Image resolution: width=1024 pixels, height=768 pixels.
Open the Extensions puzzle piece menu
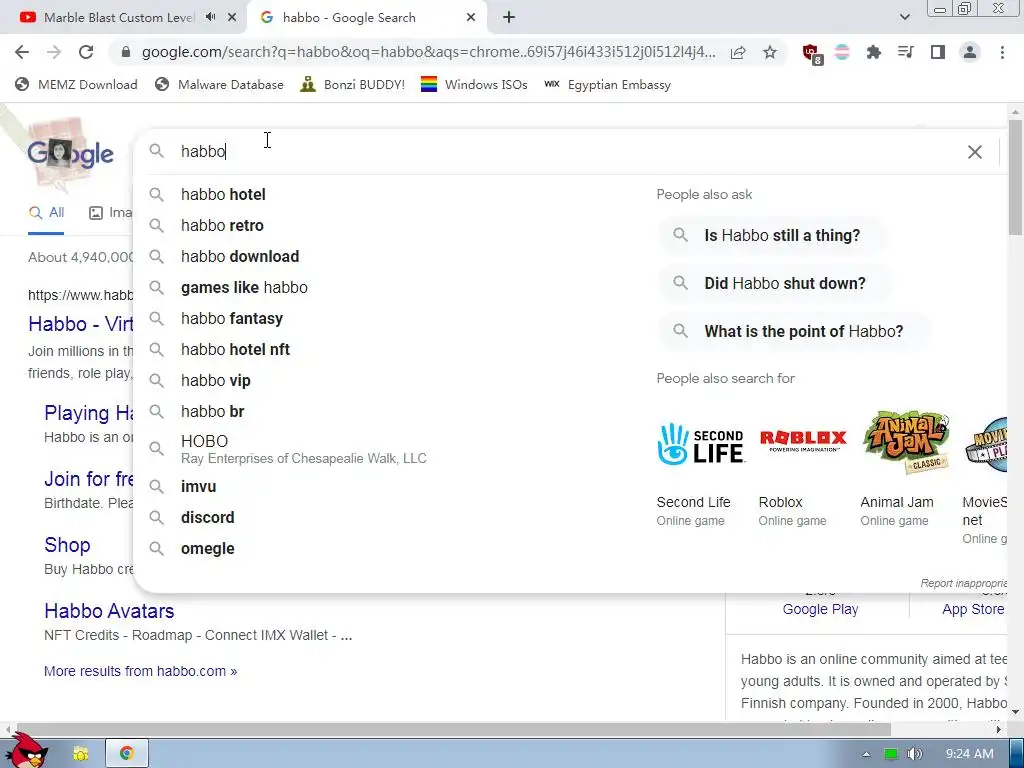(874, 52)
